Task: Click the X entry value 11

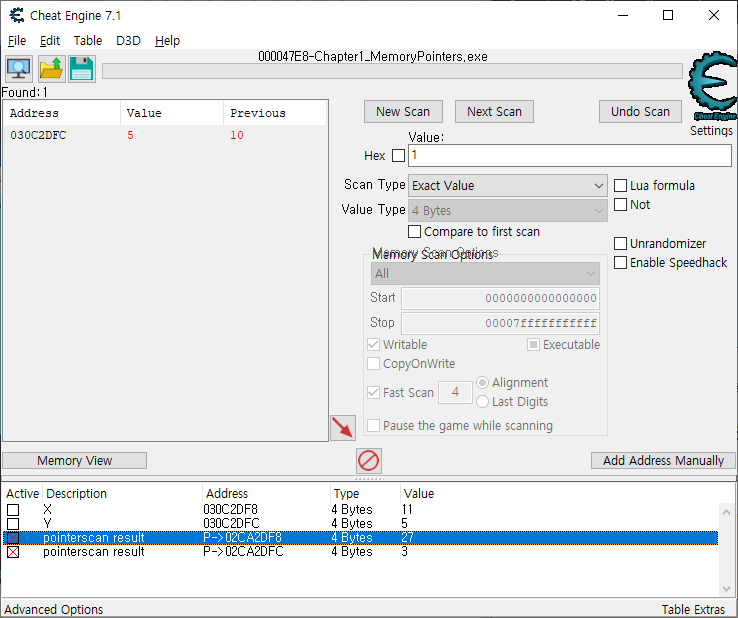Action: pos(407,510)
